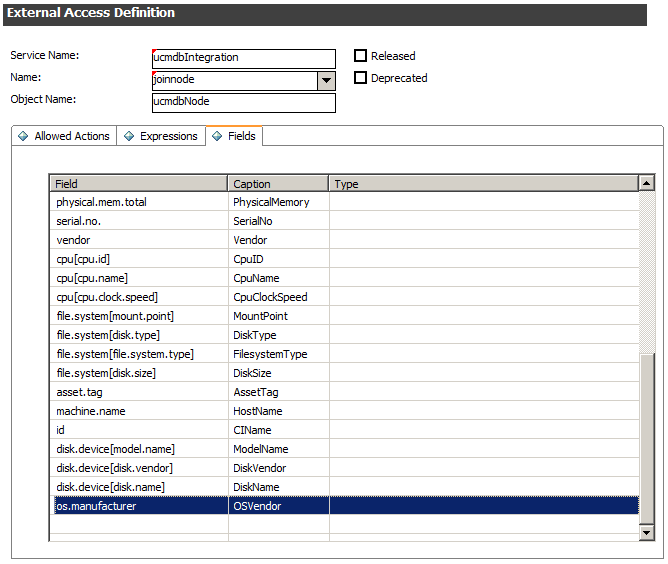Click the diamond icon on Fields tab
The width and height of the screenshot is (668, 564).
tap(217, 136)
